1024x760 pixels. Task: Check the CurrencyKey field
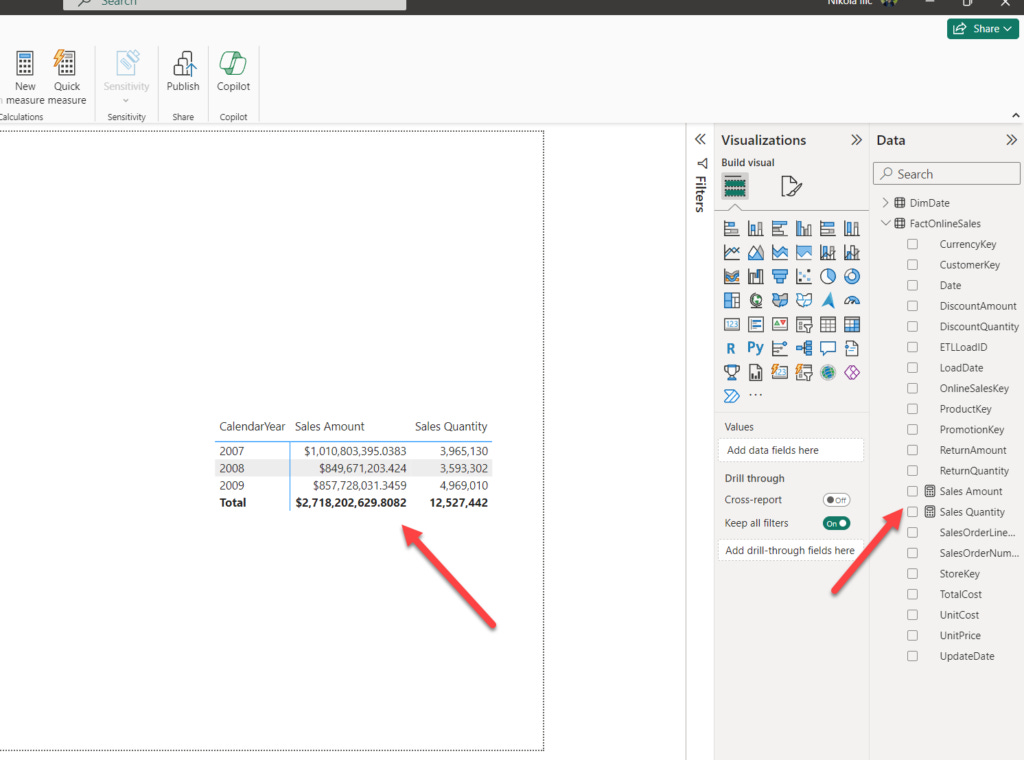pos(912,244)
